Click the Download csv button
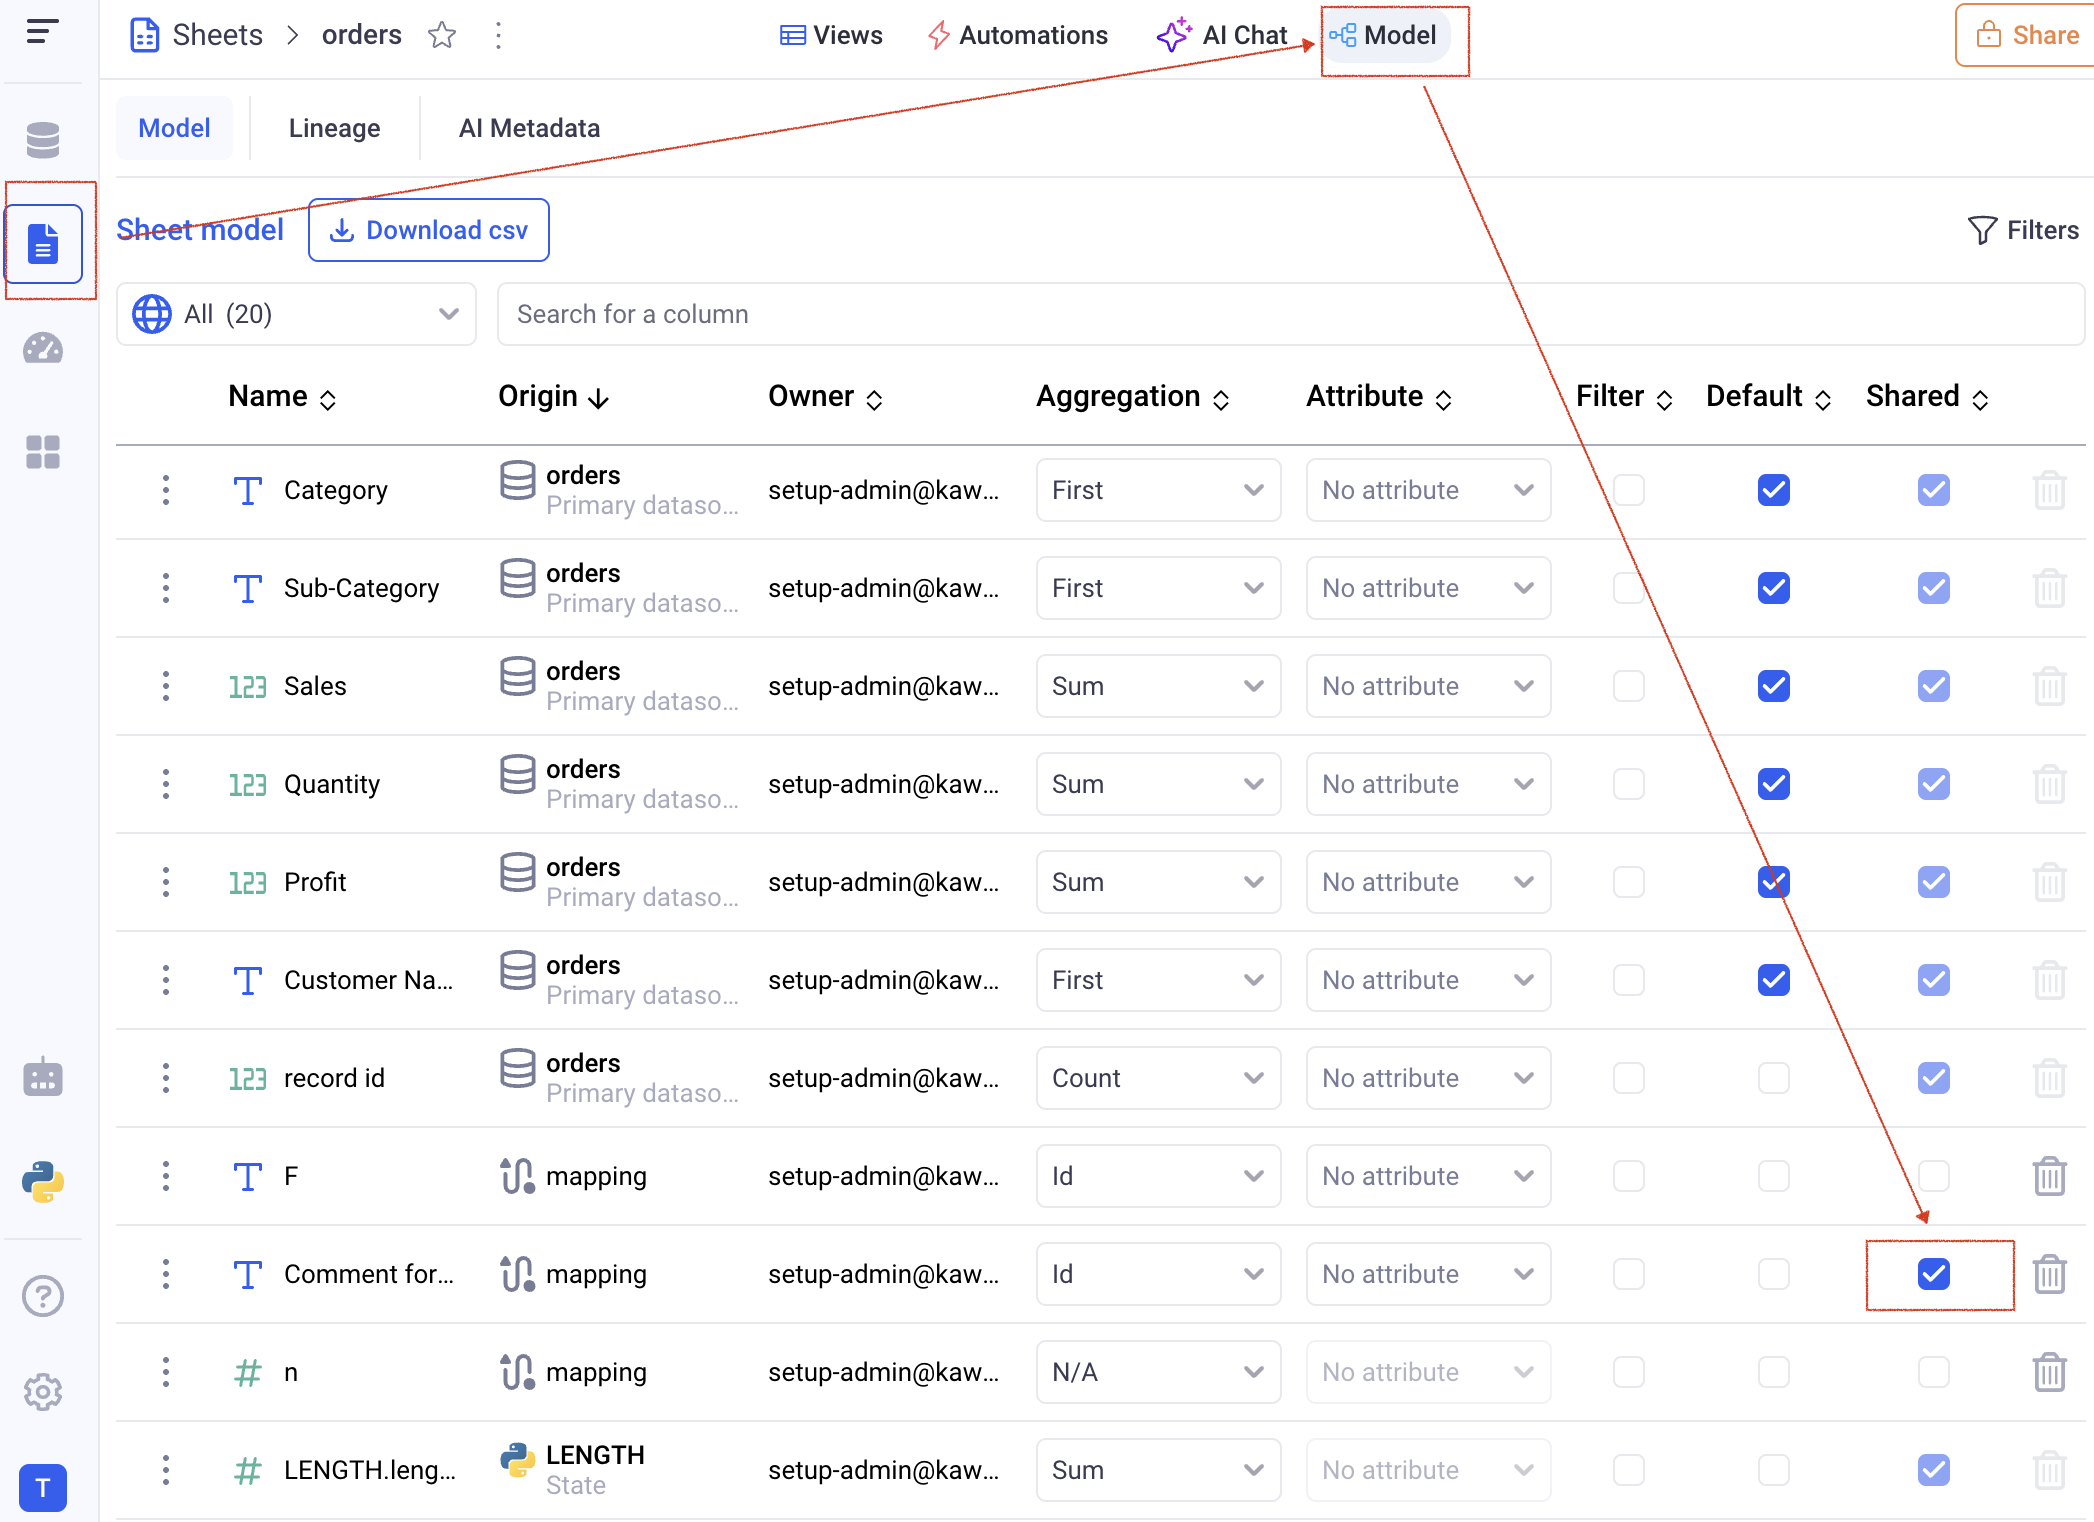The image size is (2094, 1522). coord(428,230)
